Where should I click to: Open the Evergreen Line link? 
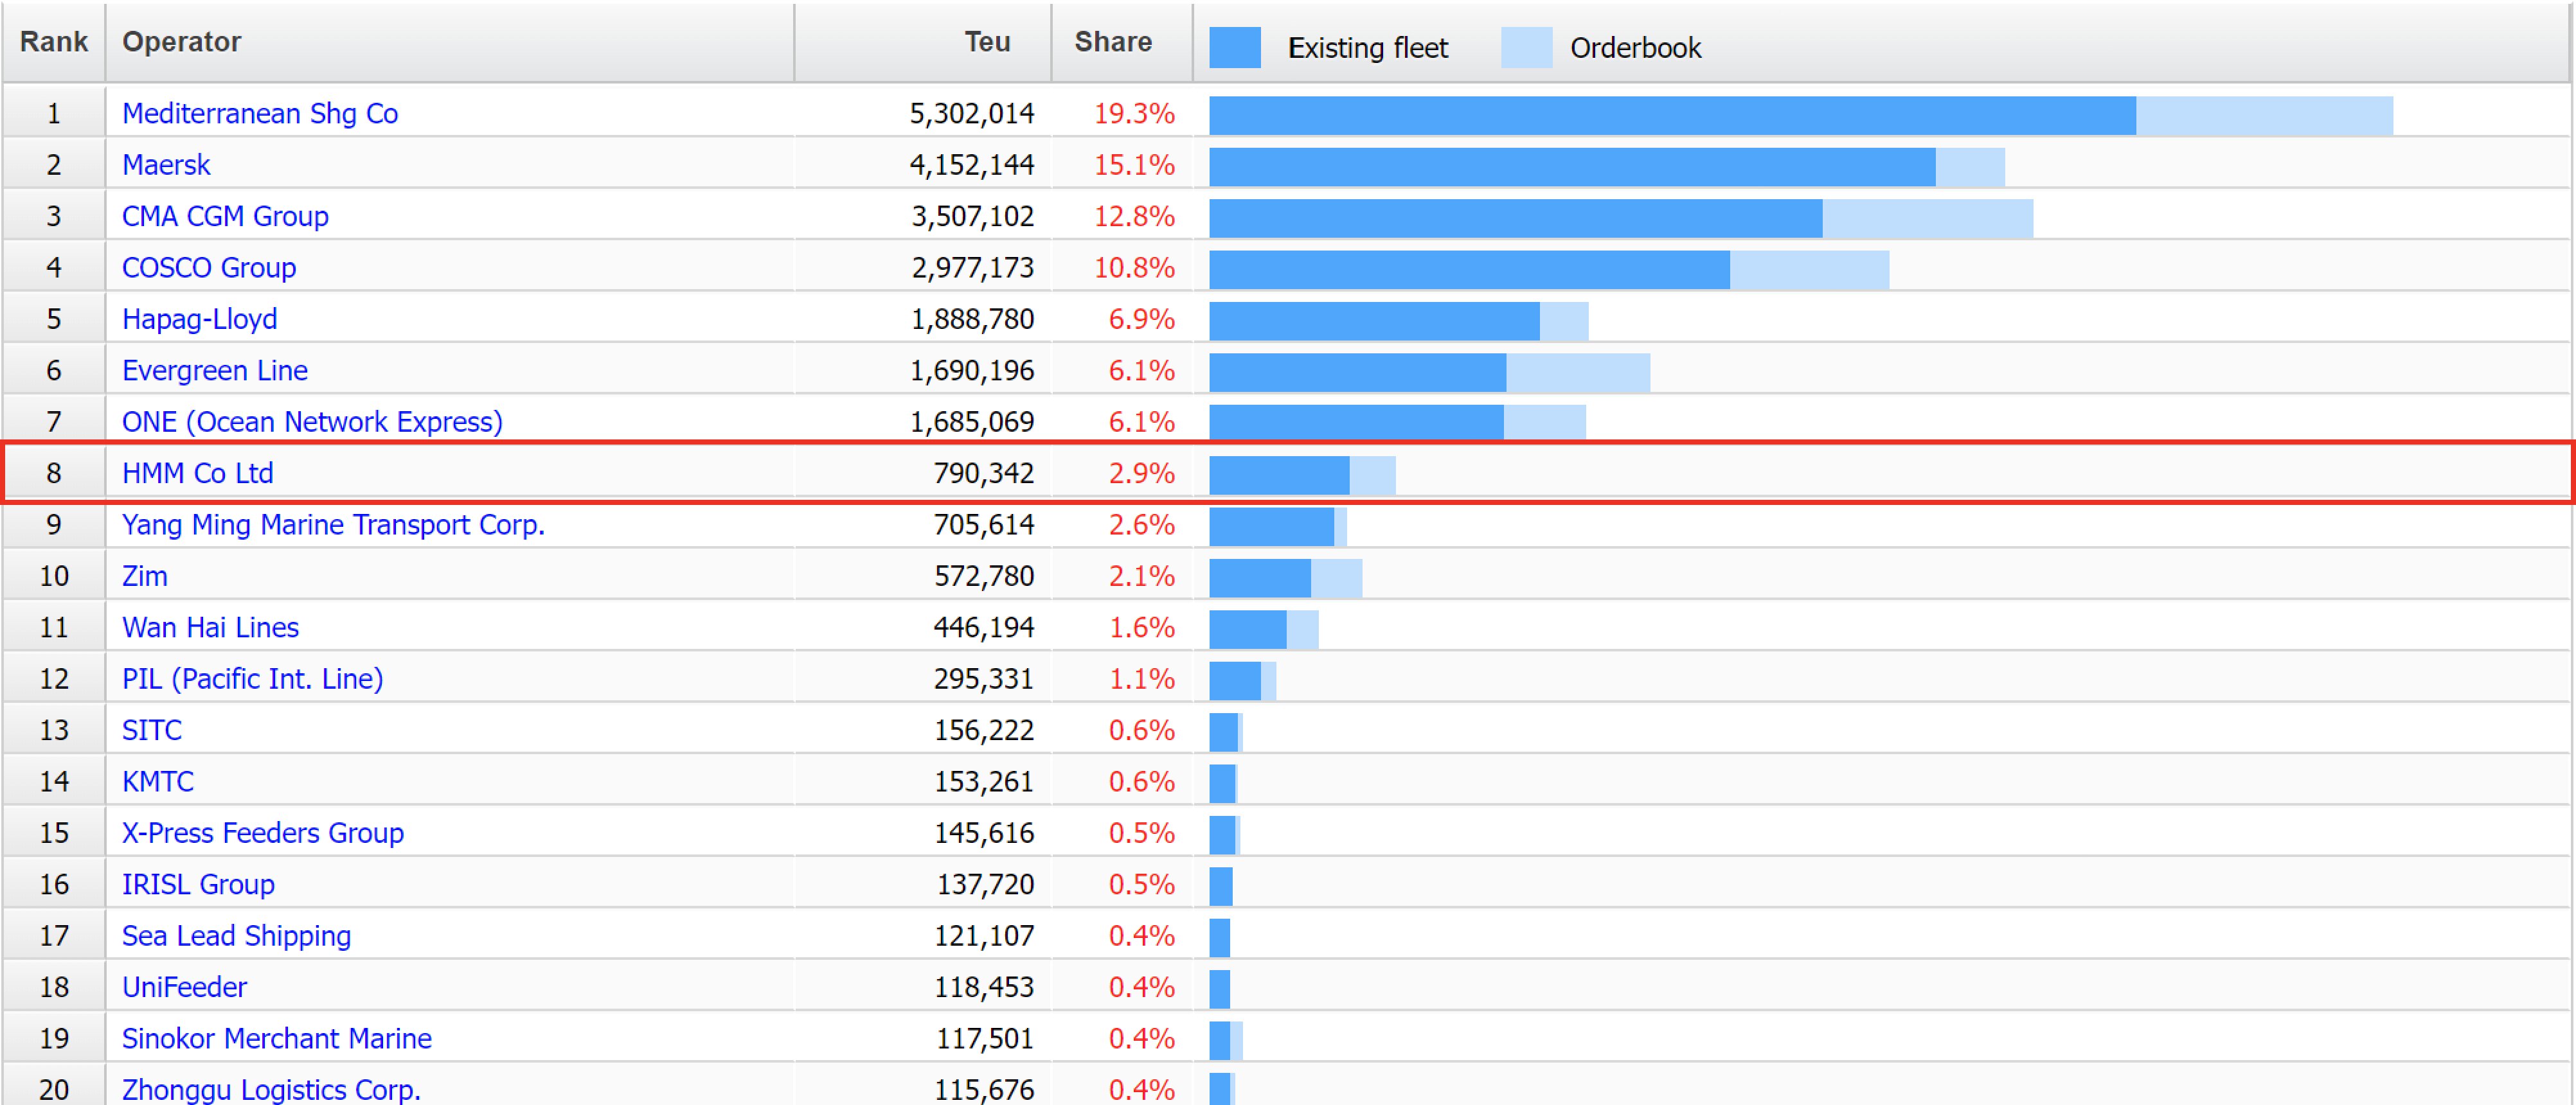click(x=215, y=371)
